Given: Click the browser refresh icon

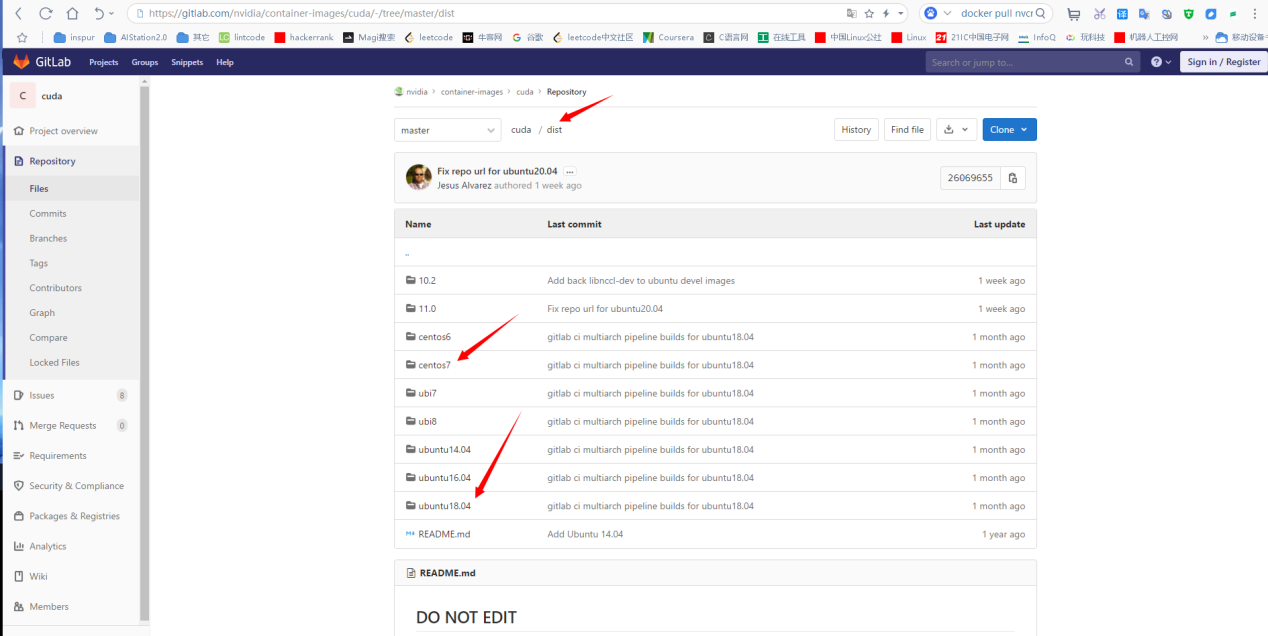Looking at the screenshot, I should click(46, 14).
